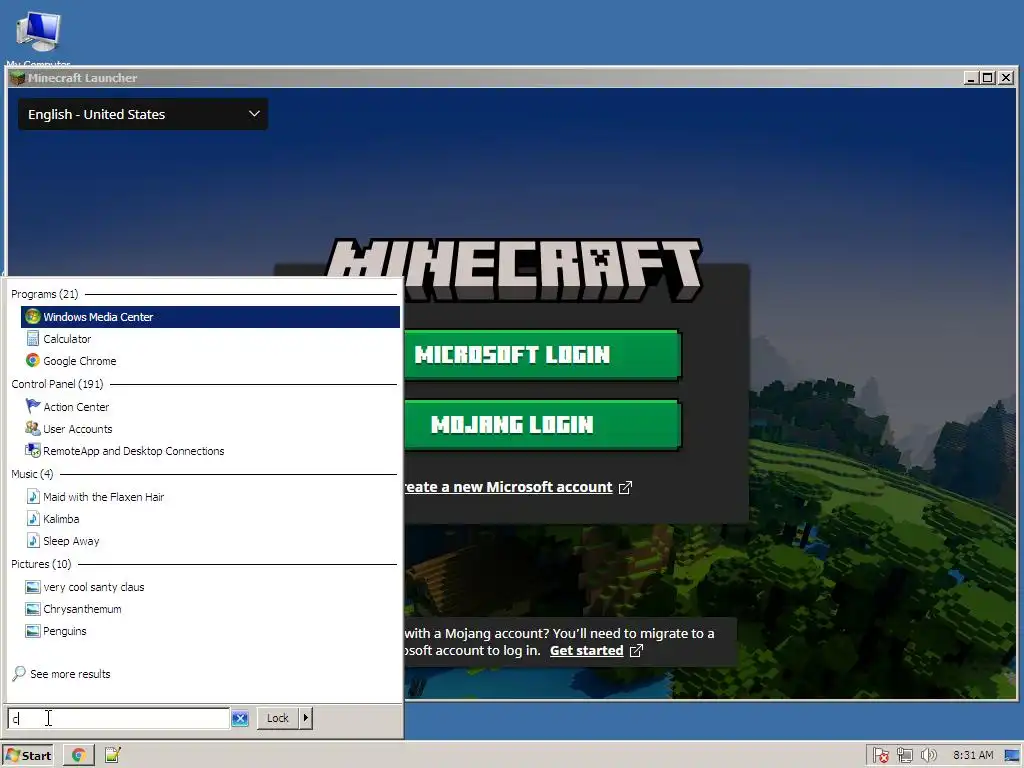Focus the Start menu search box
Viewport: 1024px width, 768px height.
pos(119,718)
